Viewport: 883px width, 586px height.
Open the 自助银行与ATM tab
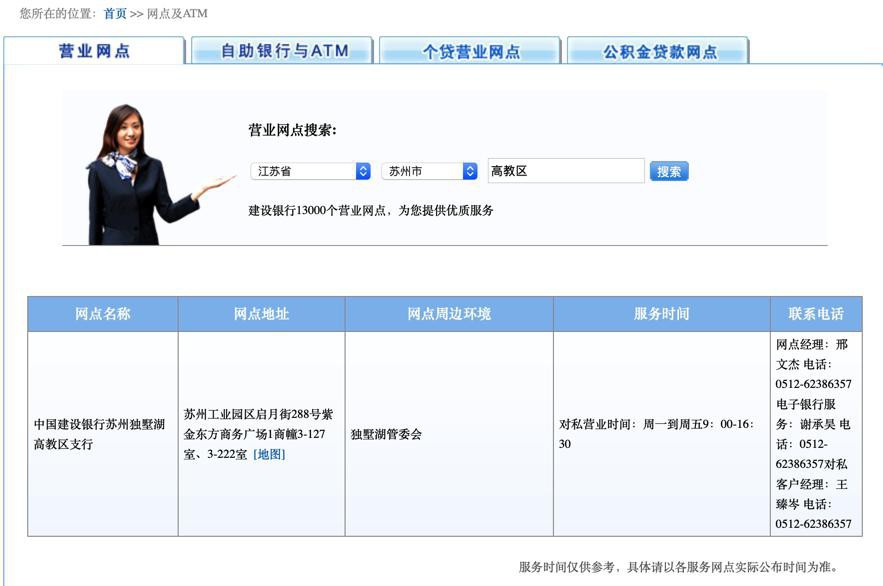coord(282,51)
